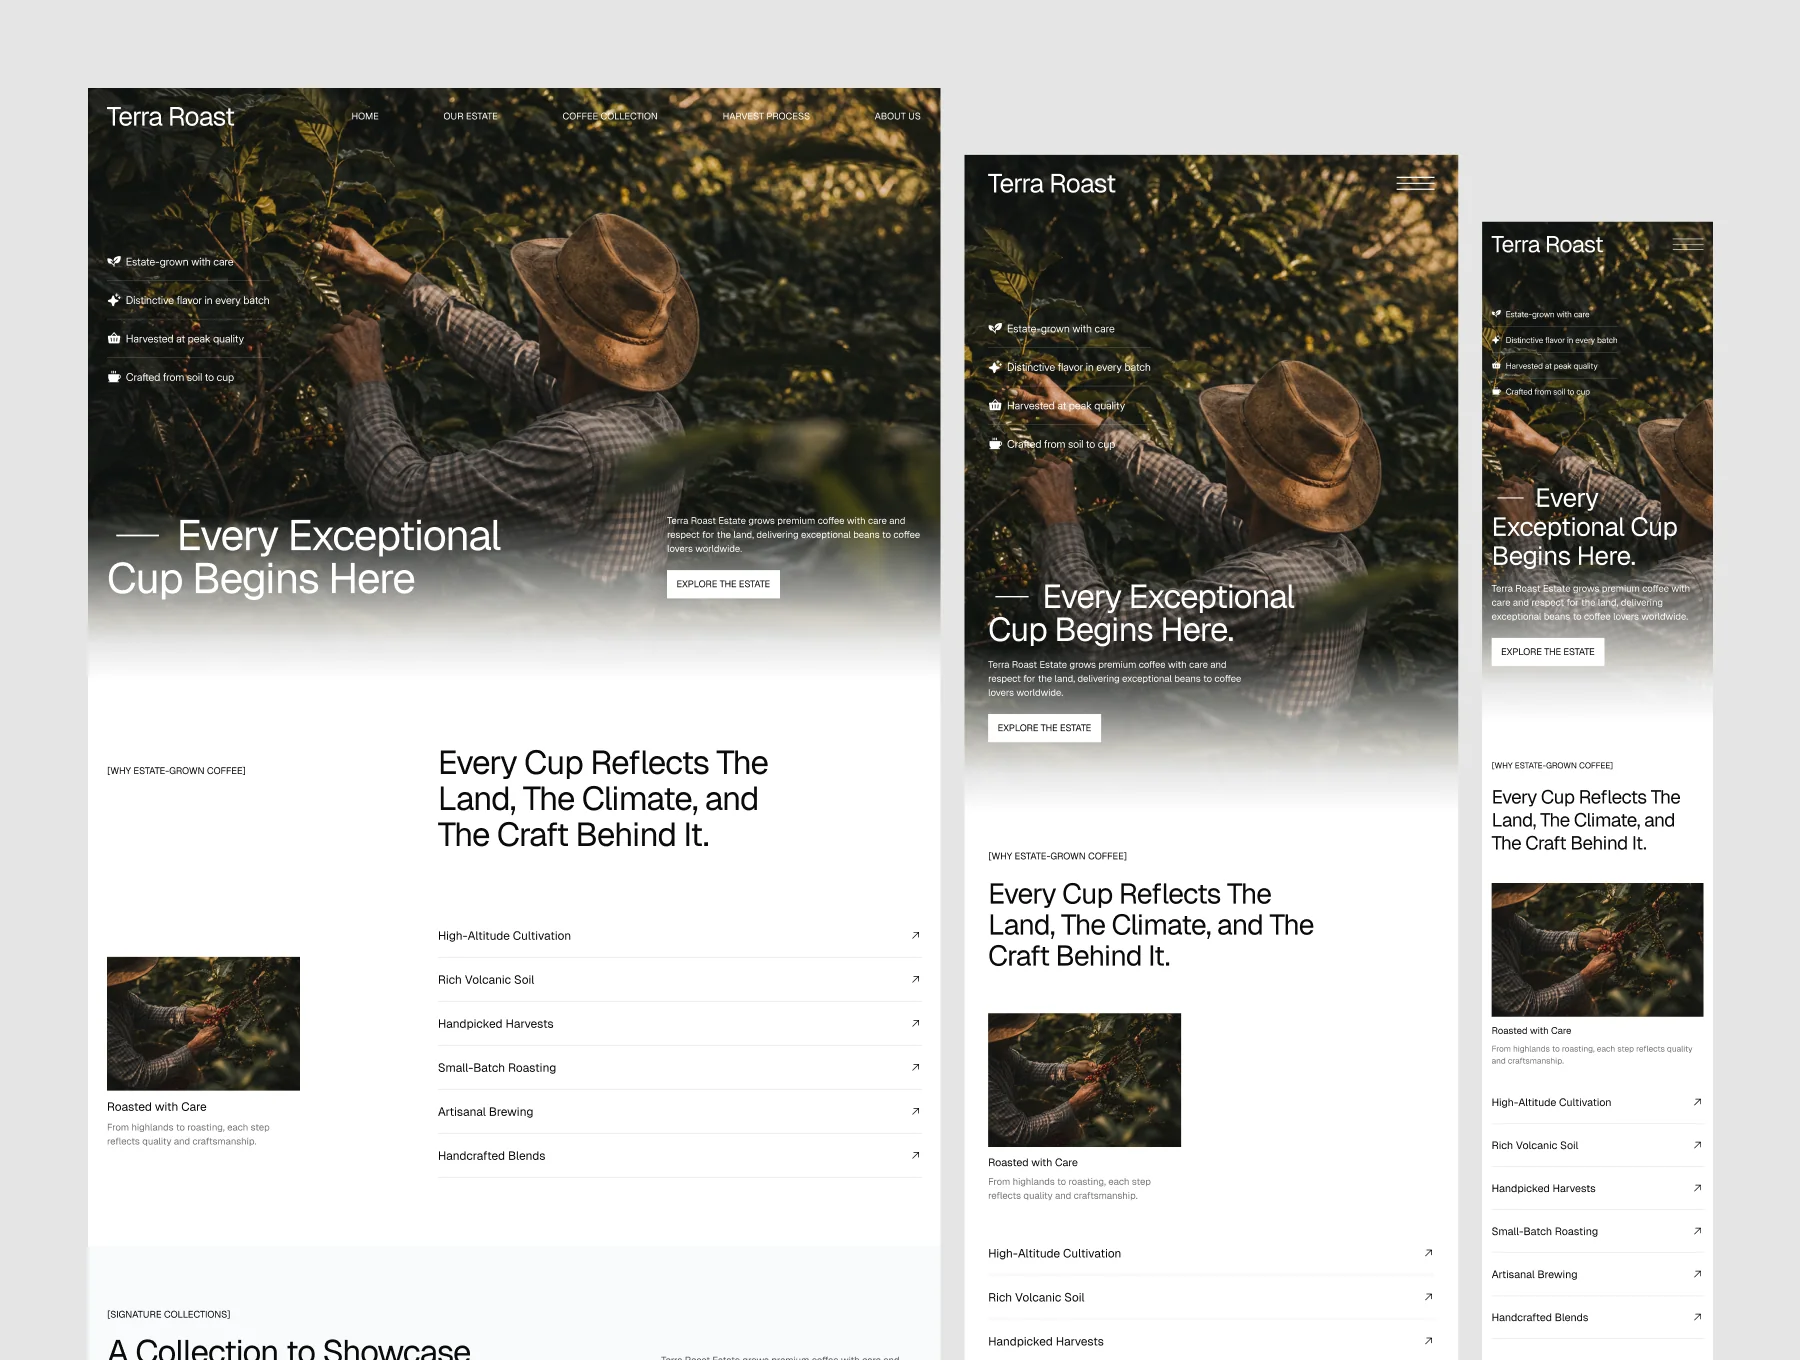Click sparkle icon beside desktop Distinctive flavor text
Viewport: 1800px width, 1360px height.
pyautogui.click(x=114, y=300)
